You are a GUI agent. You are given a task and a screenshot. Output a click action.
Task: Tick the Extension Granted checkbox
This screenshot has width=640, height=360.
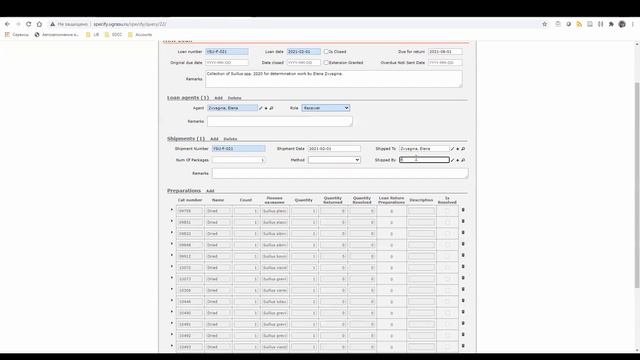pyautogui.click(x=326, y=63)
